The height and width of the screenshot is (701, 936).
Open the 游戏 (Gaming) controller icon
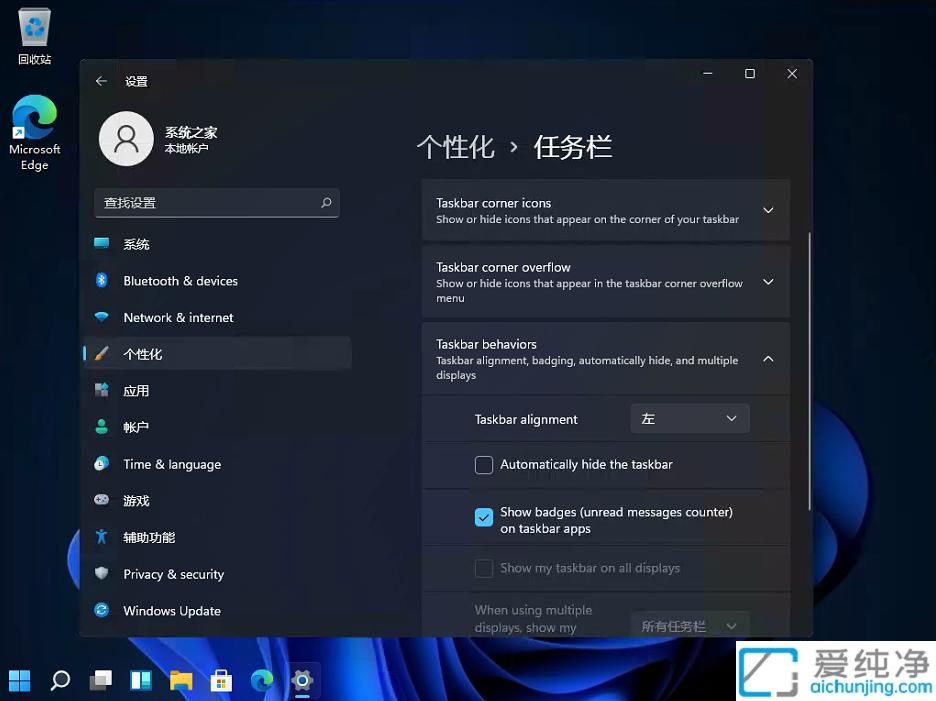pyautogui.click(x=102, y=500)
